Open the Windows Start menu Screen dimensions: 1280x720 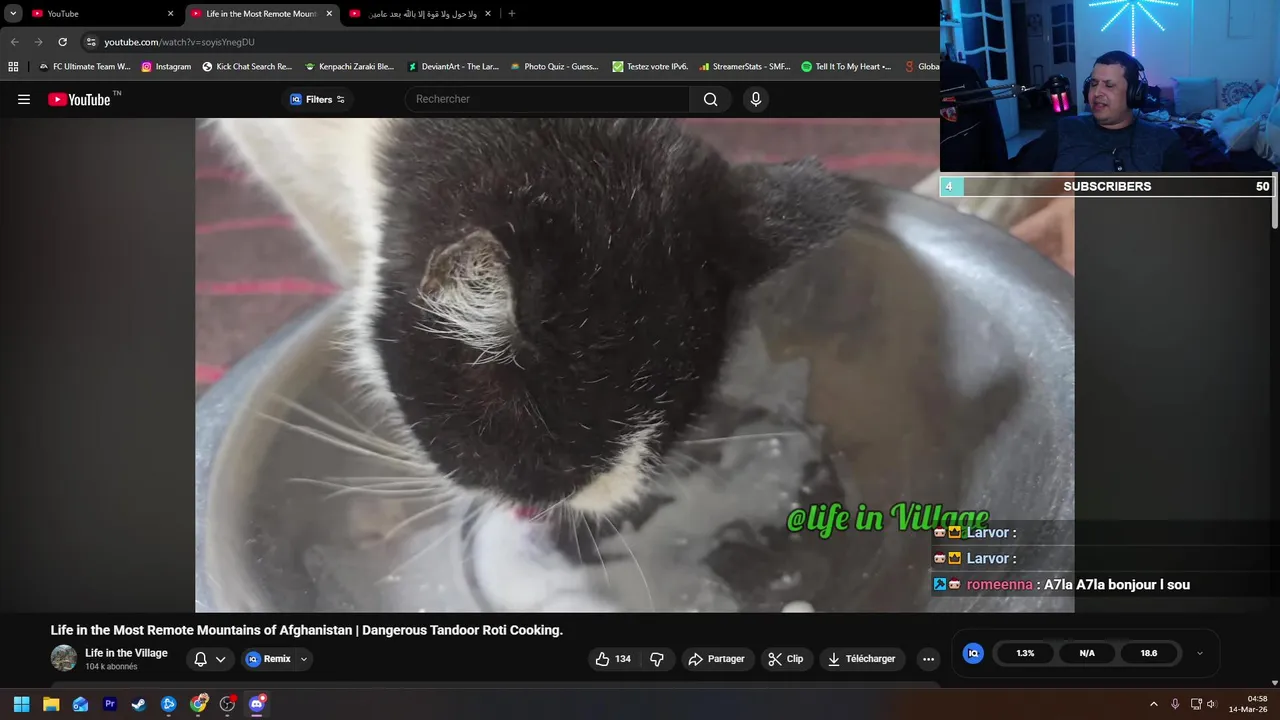[21, 704]
